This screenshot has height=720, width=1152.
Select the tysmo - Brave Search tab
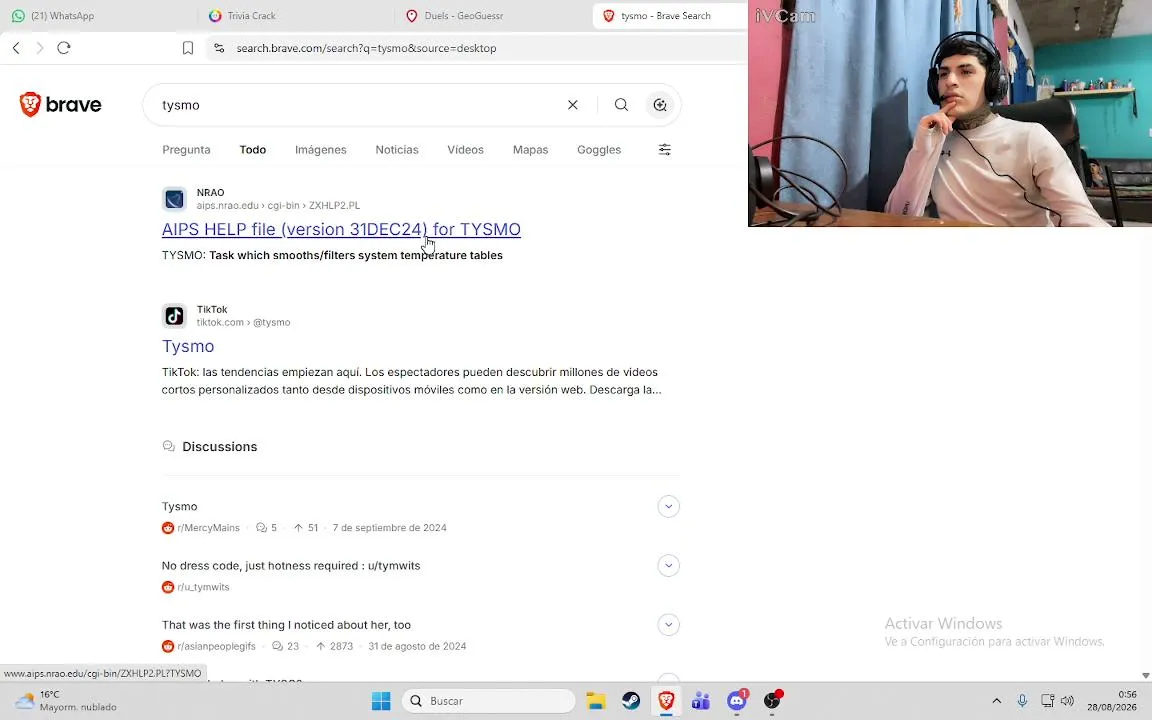(x=670, y=15)
